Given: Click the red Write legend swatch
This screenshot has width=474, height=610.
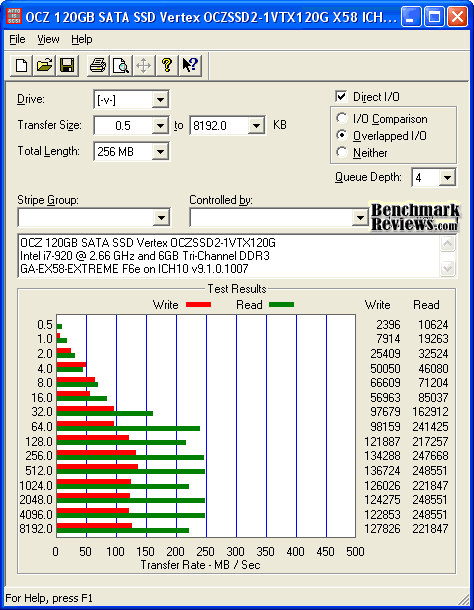Looking at the screenshot, I should pyautogui.click(x=198, y=305).
